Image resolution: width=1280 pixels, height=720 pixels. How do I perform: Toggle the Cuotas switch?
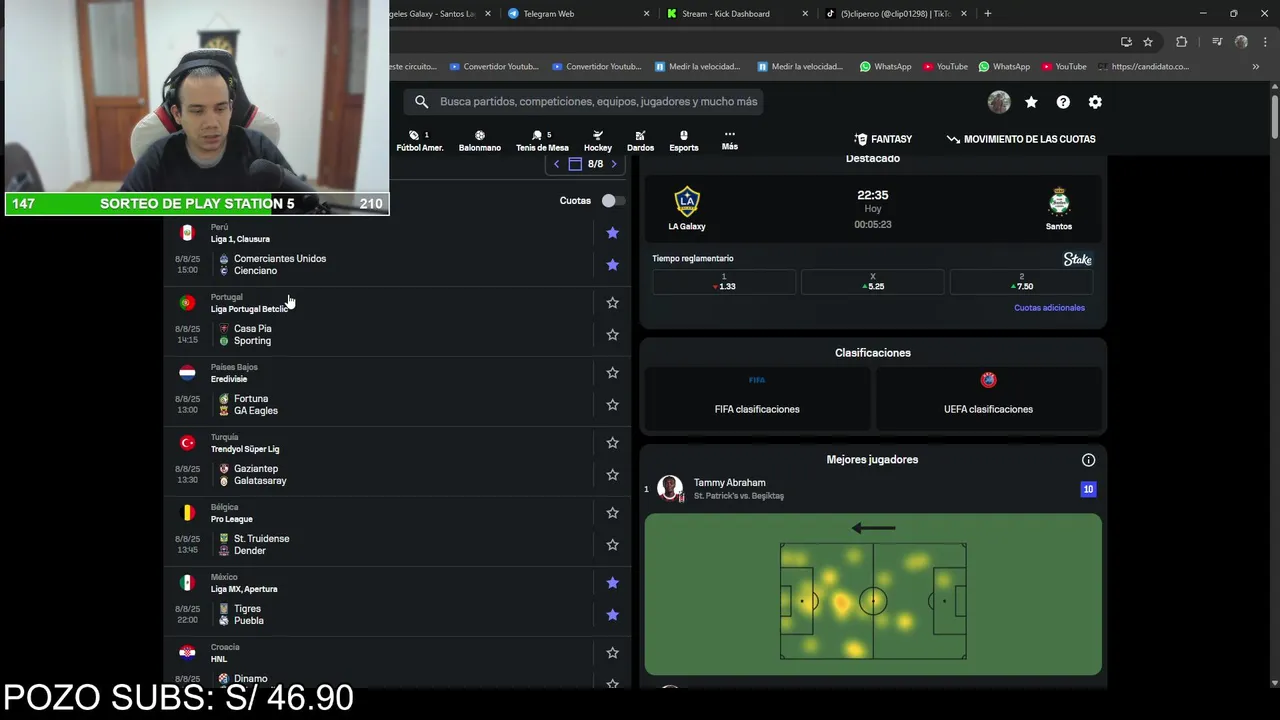[613, 201]
